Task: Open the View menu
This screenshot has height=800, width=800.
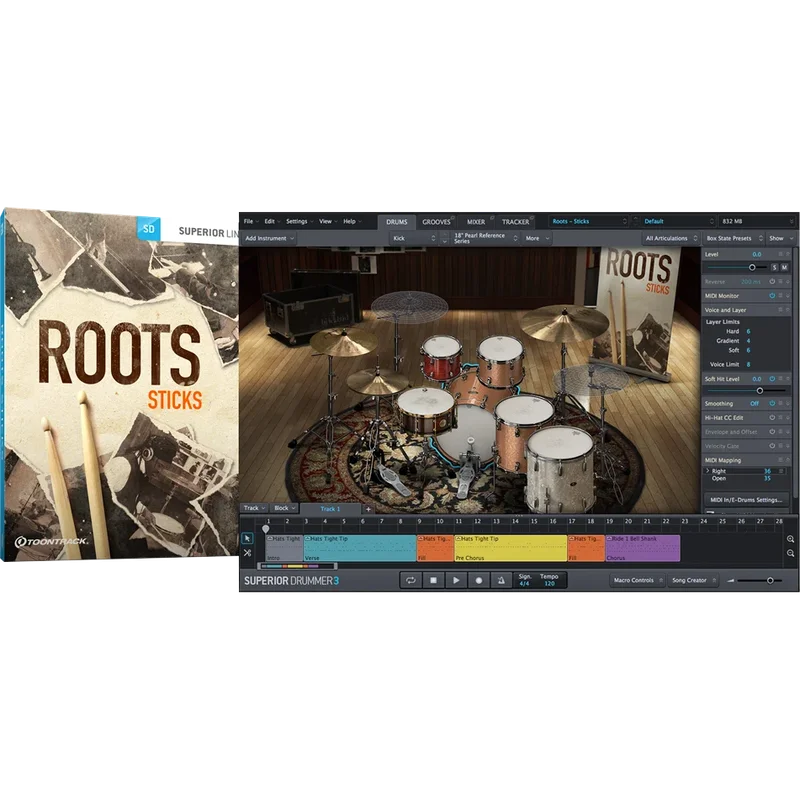Action: tap(328, 221)
